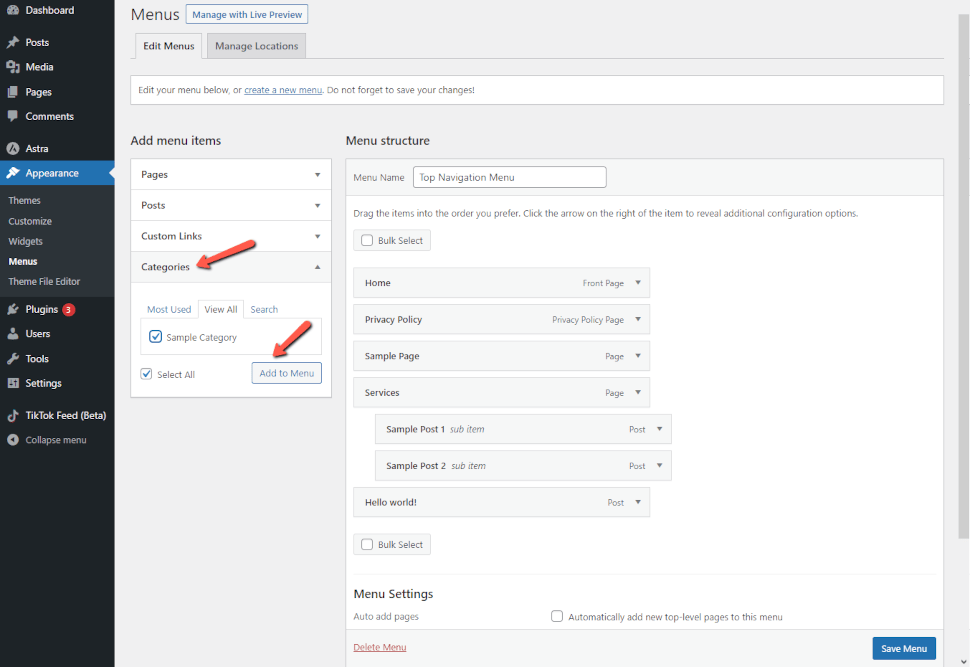Open the Search tab in Categories
Image resolution: width=970 pixels, height=667 pixels.
[x=264, y=309]
